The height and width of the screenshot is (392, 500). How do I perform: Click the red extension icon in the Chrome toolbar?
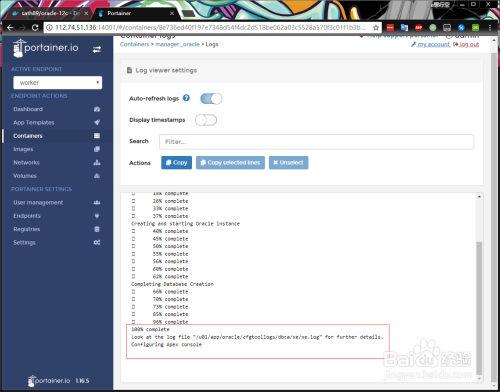click(x=390, y=28)
